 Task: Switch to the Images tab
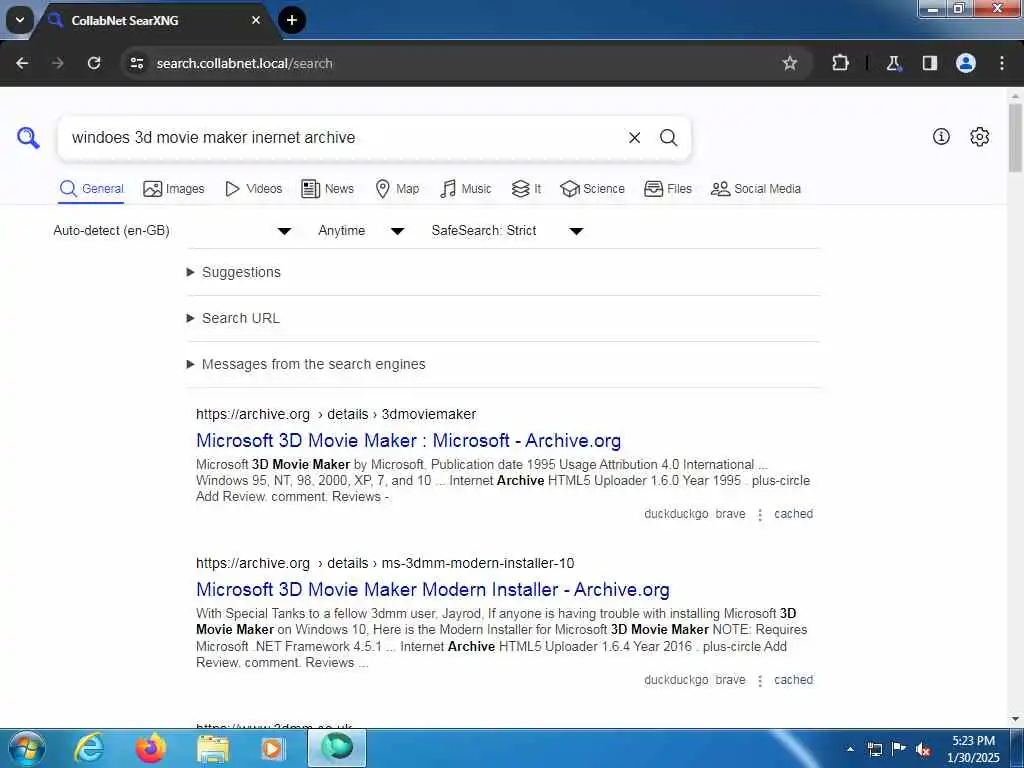pyautogui.click(x=174, y=189)
